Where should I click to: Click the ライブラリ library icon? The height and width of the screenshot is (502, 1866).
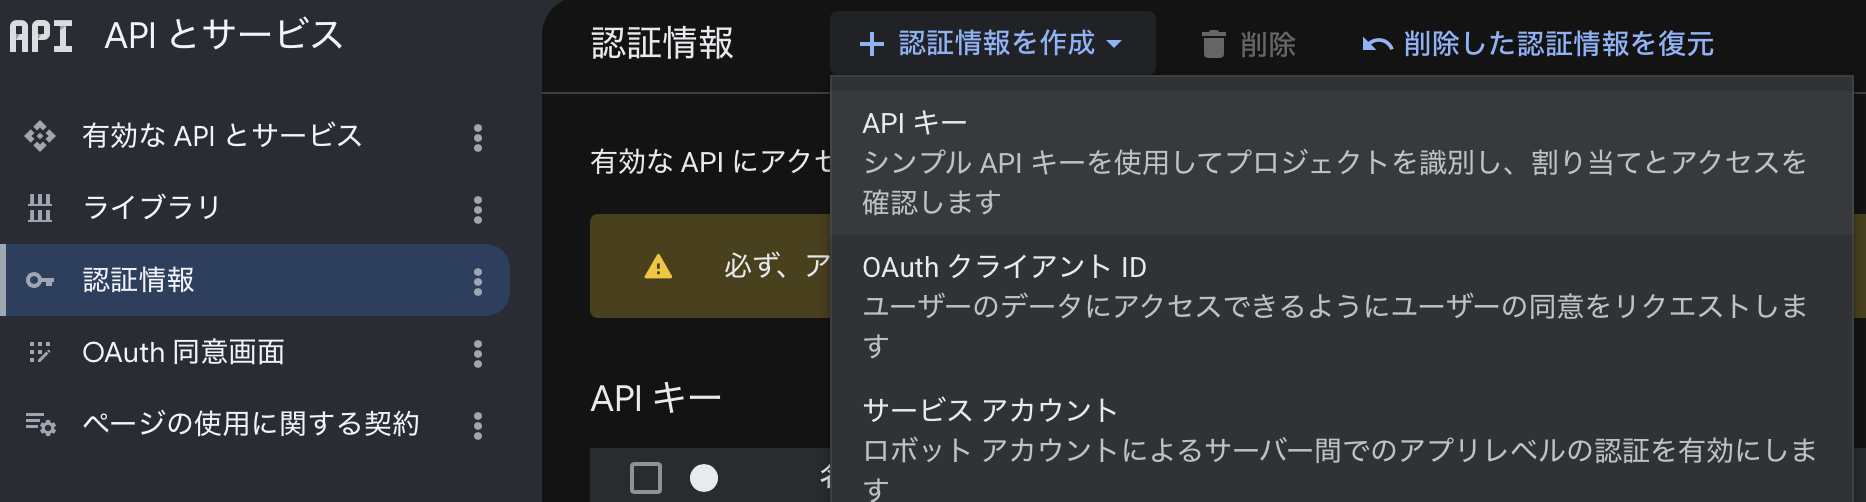pos(40,208)
